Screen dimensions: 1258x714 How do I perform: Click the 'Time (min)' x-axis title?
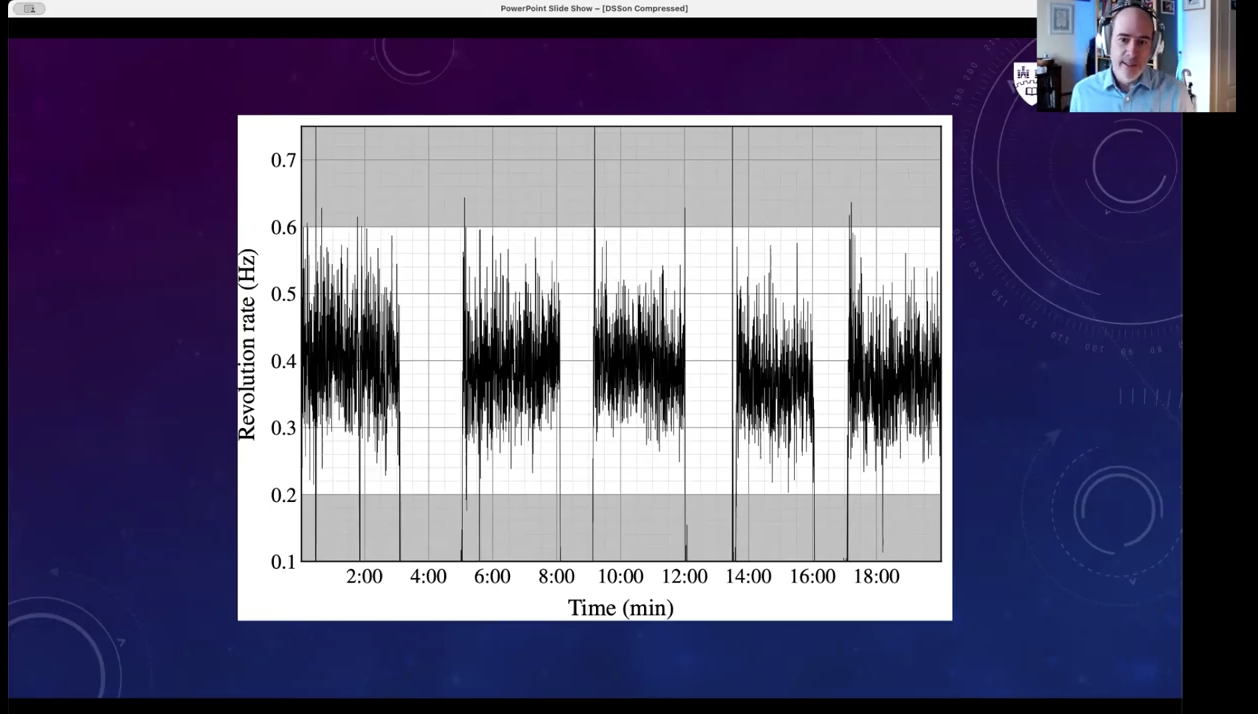(620, 607)
